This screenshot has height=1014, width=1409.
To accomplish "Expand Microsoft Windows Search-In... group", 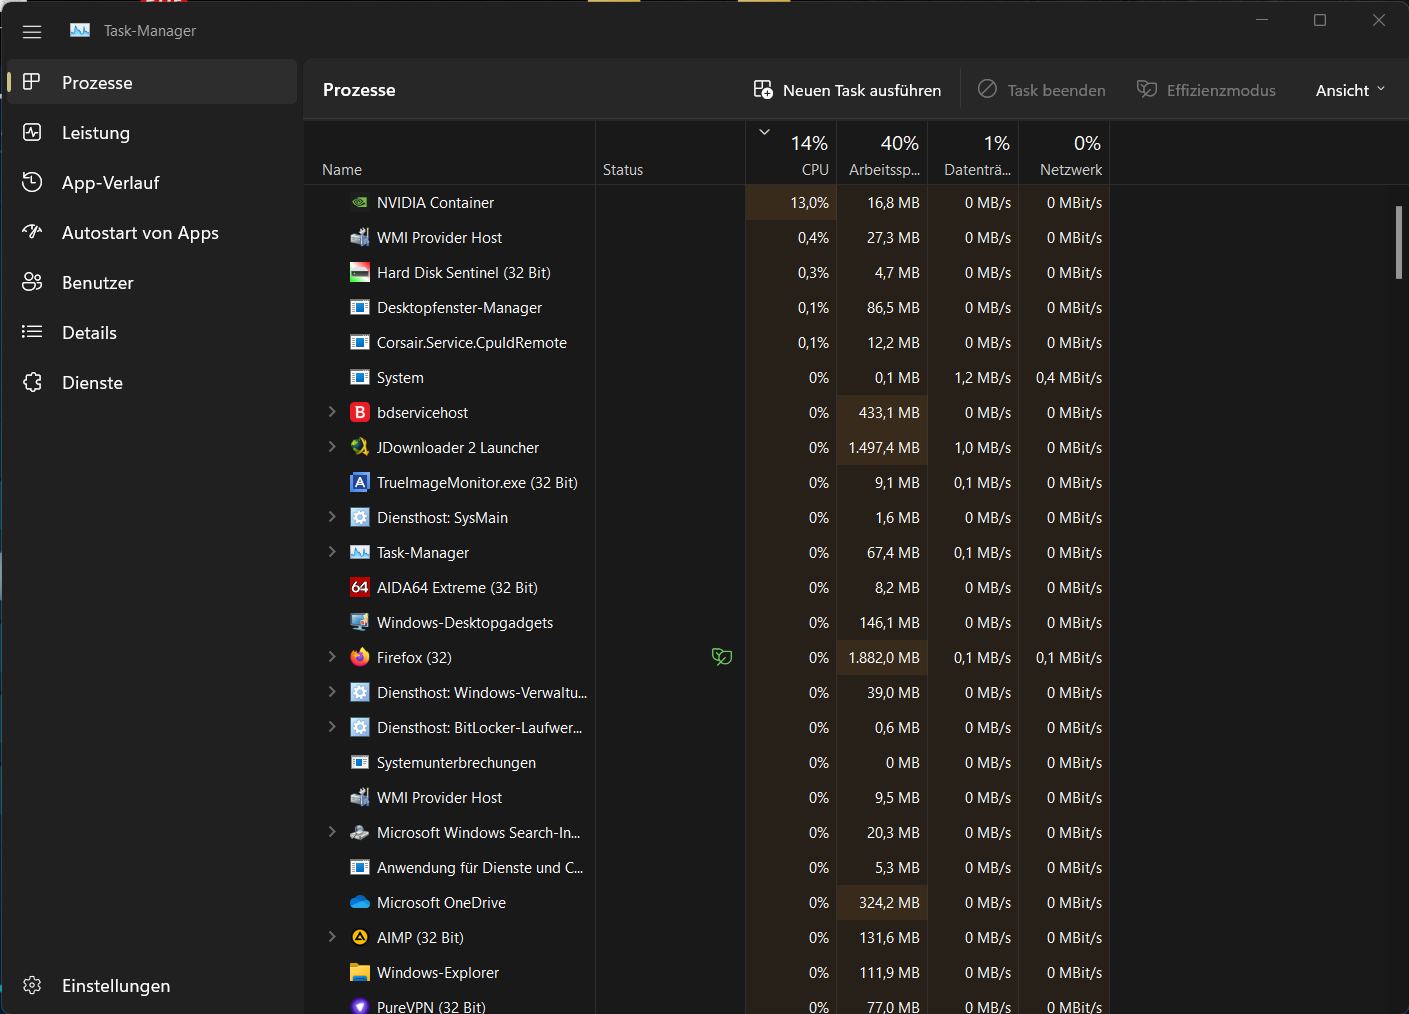I will click(x=332, y=832).
